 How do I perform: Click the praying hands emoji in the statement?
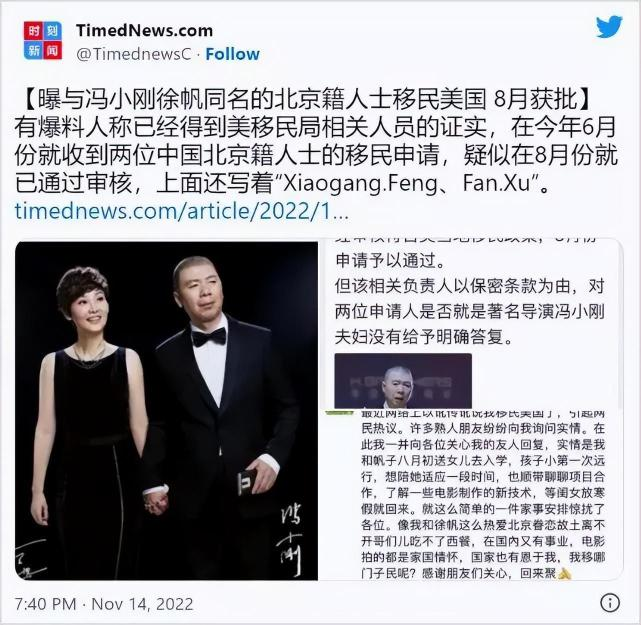click(x=565, y=573)
